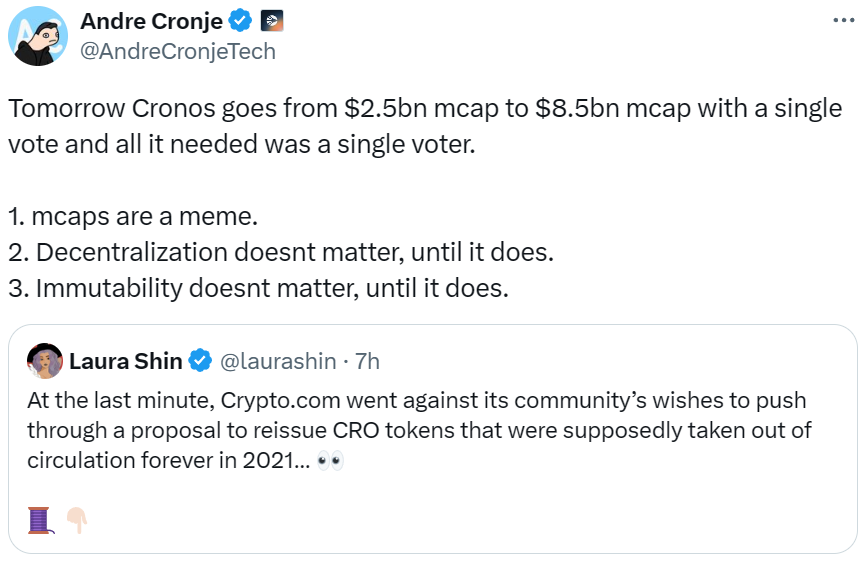
Task: Click the "Decentralization doesnt matter" line
Action: pos(280,252)
